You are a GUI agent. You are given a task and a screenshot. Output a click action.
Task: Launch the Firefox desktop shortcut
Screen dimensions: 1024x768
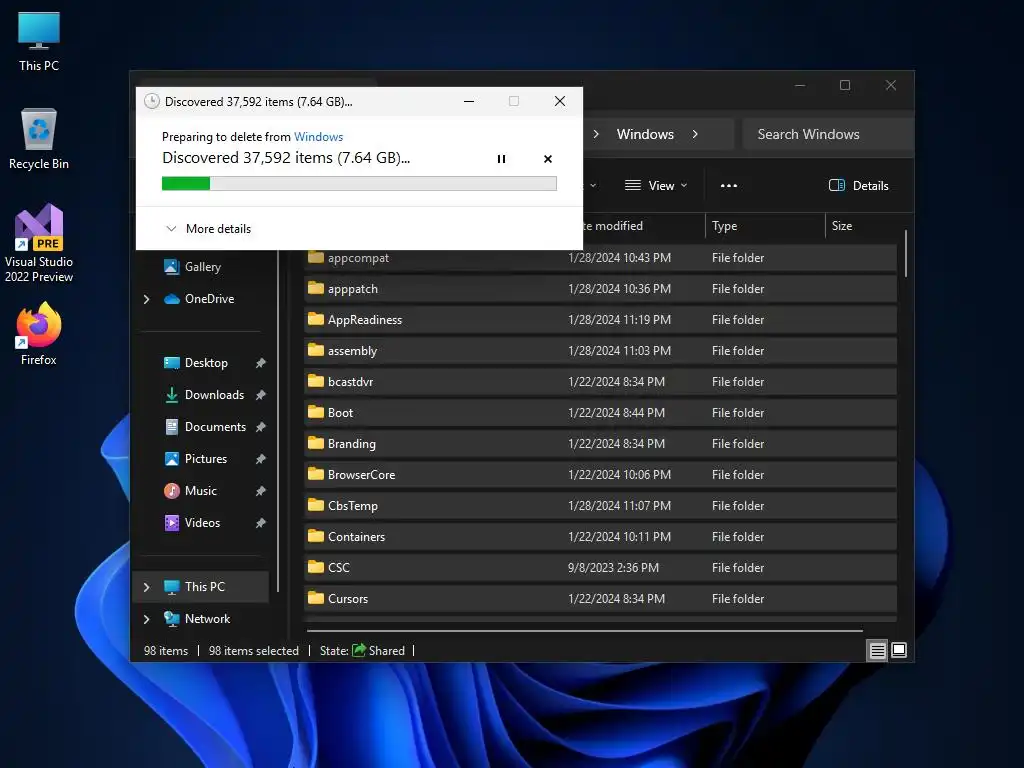[x=39, y=334]
